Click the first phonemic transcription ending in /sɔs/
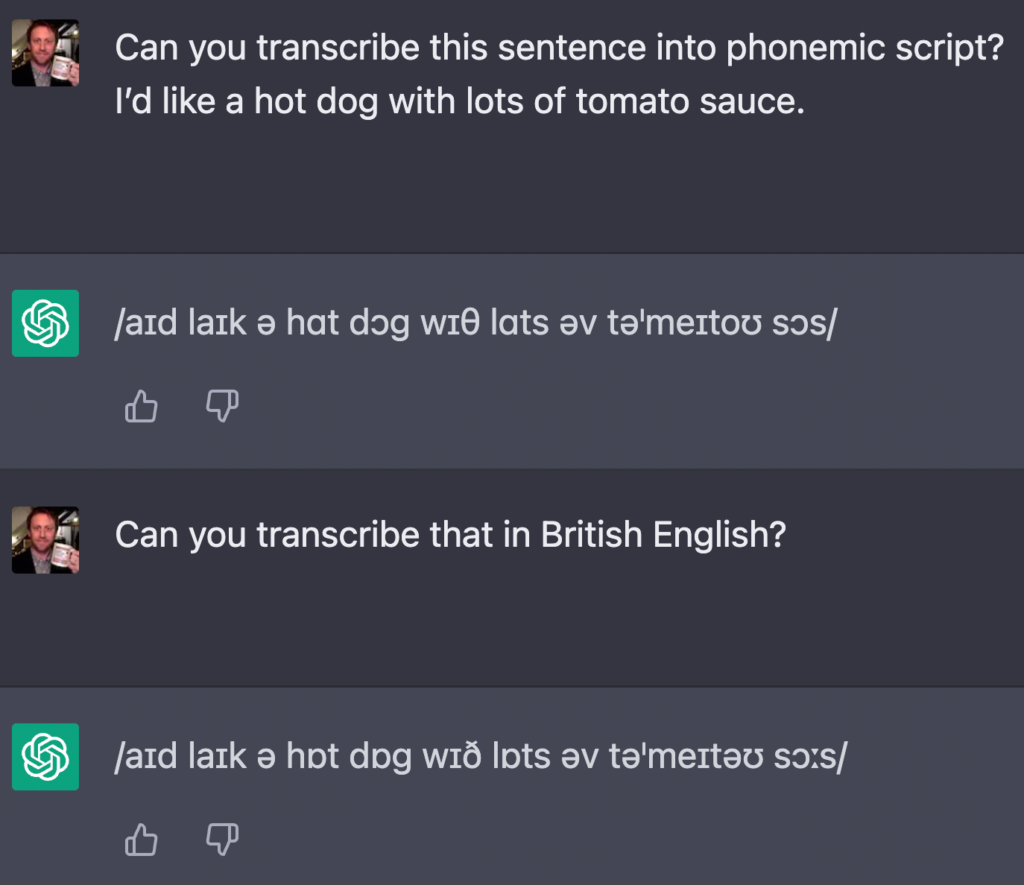Image resolution: width=1024 pixels, height=885 pixels. click(474, 324)
